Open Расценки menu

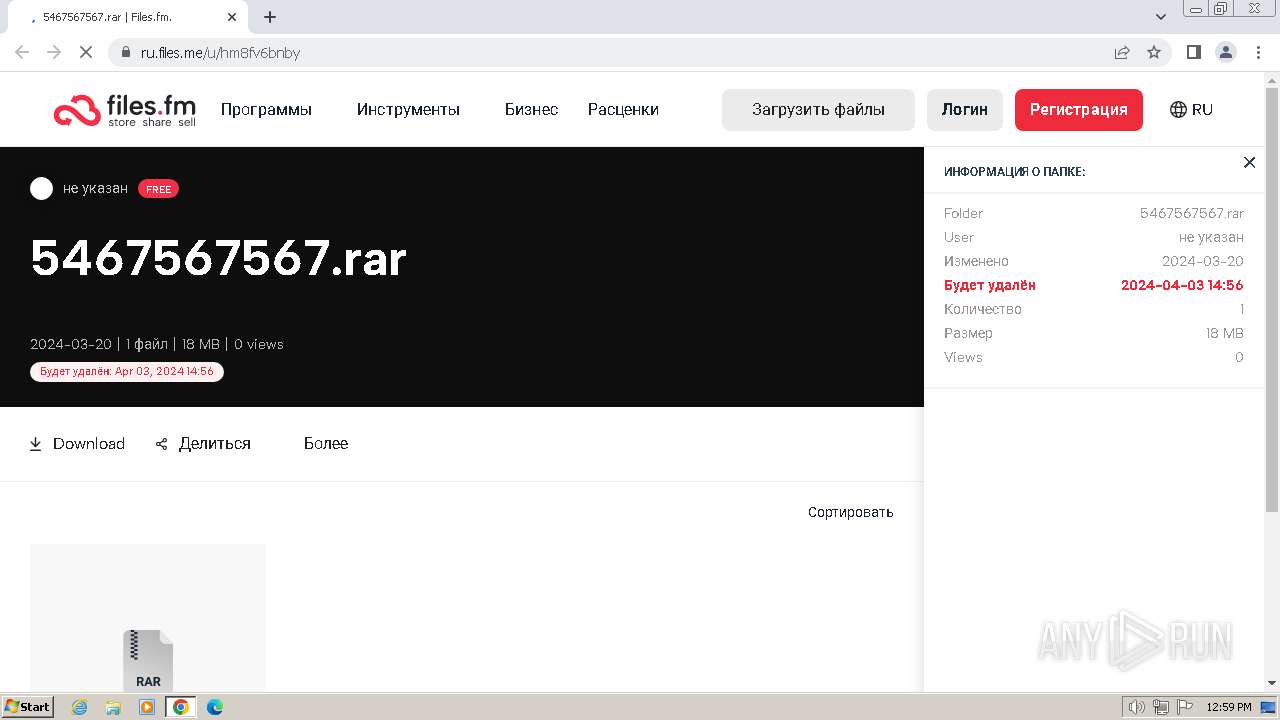(623, 110)
